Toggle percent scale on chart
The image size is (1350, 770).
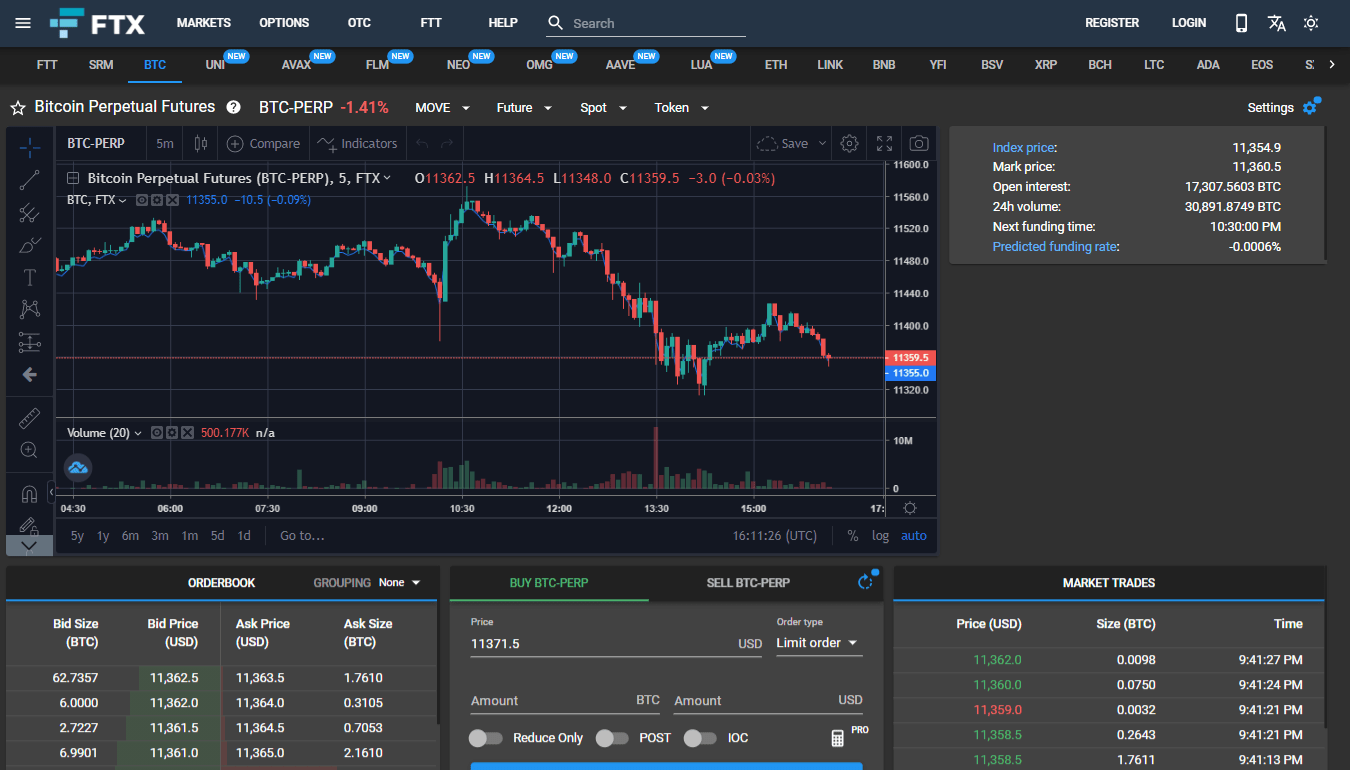[853, 535]
